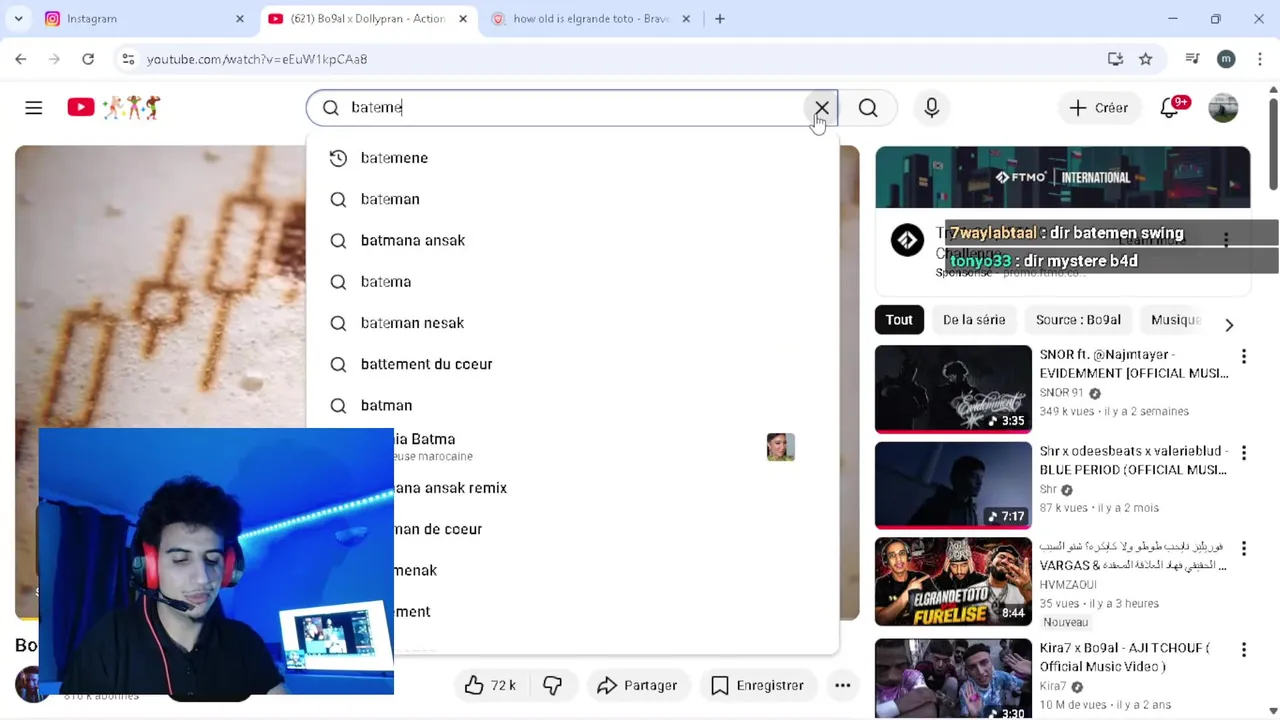The width and height of the screenshot is (1280, 720).
Task: Start voice search with the microphone
Action: (932, 108)
